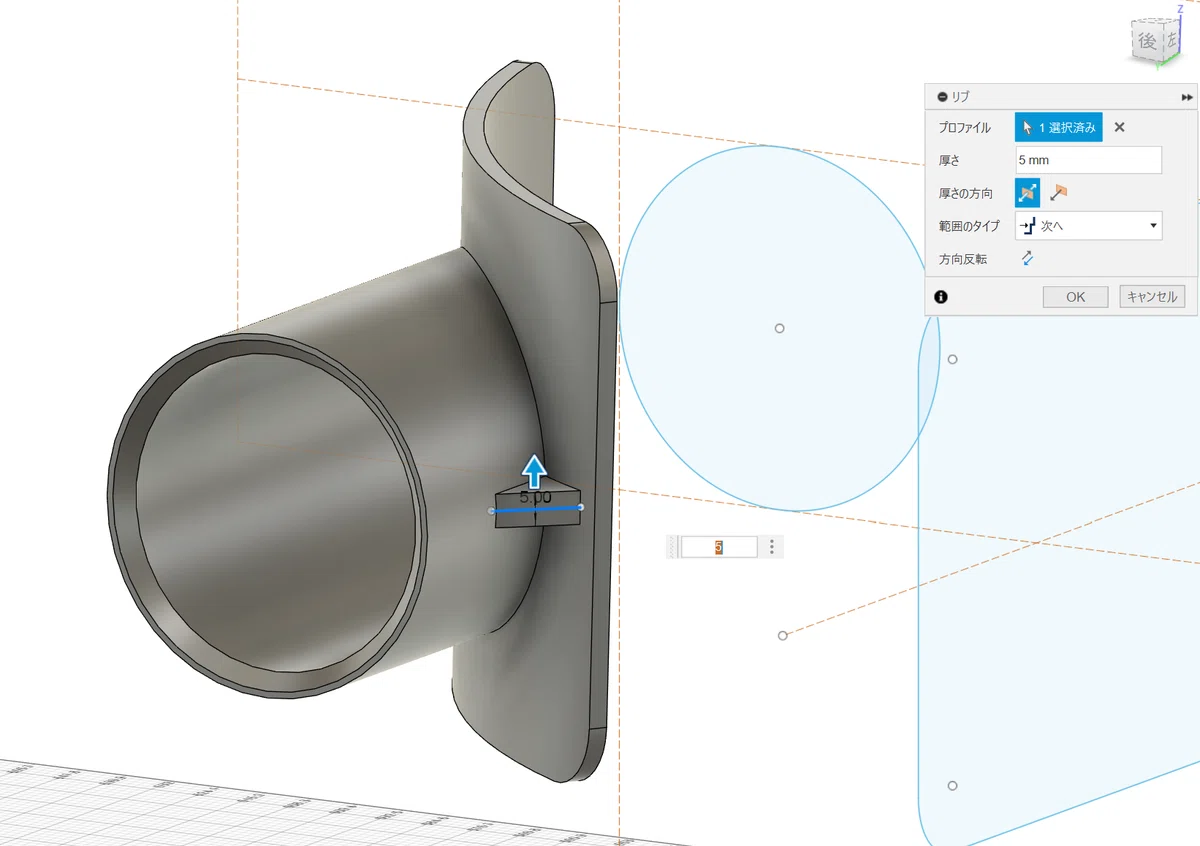Click the '5.00' dimension label on the rib

[x=536, y=497]
